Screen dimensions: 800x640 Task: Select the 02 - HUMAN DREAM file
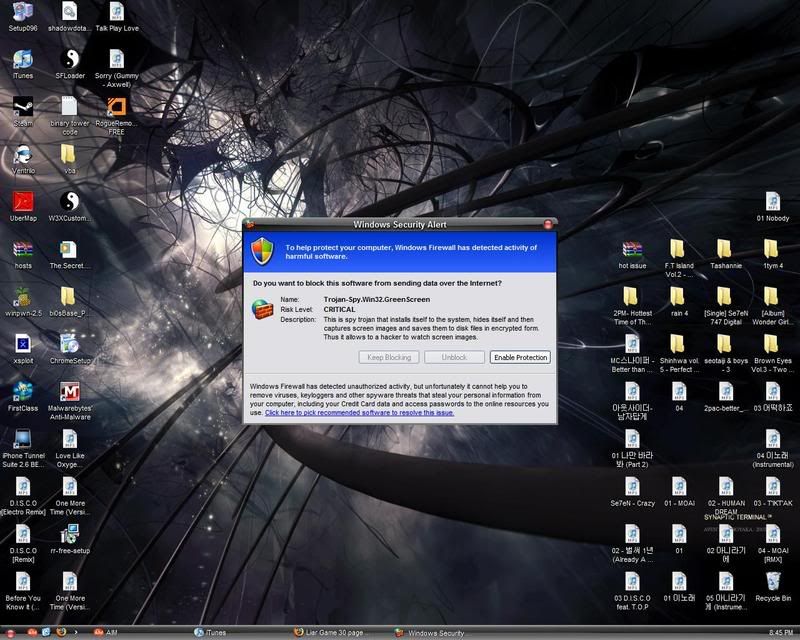(x=726, y=487)
